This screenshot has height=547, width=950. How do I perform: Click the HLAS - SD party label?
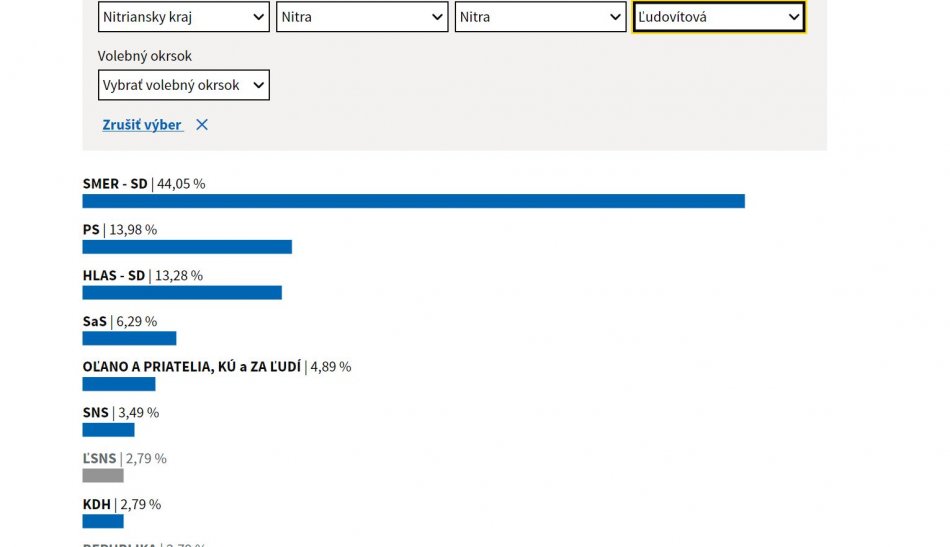tap(114, 275)
